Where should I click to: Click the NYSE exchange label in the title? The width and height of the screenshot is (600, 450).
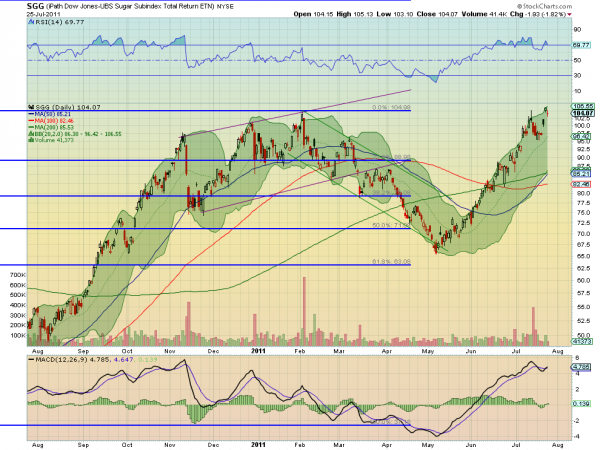click(x=225, y=7)
